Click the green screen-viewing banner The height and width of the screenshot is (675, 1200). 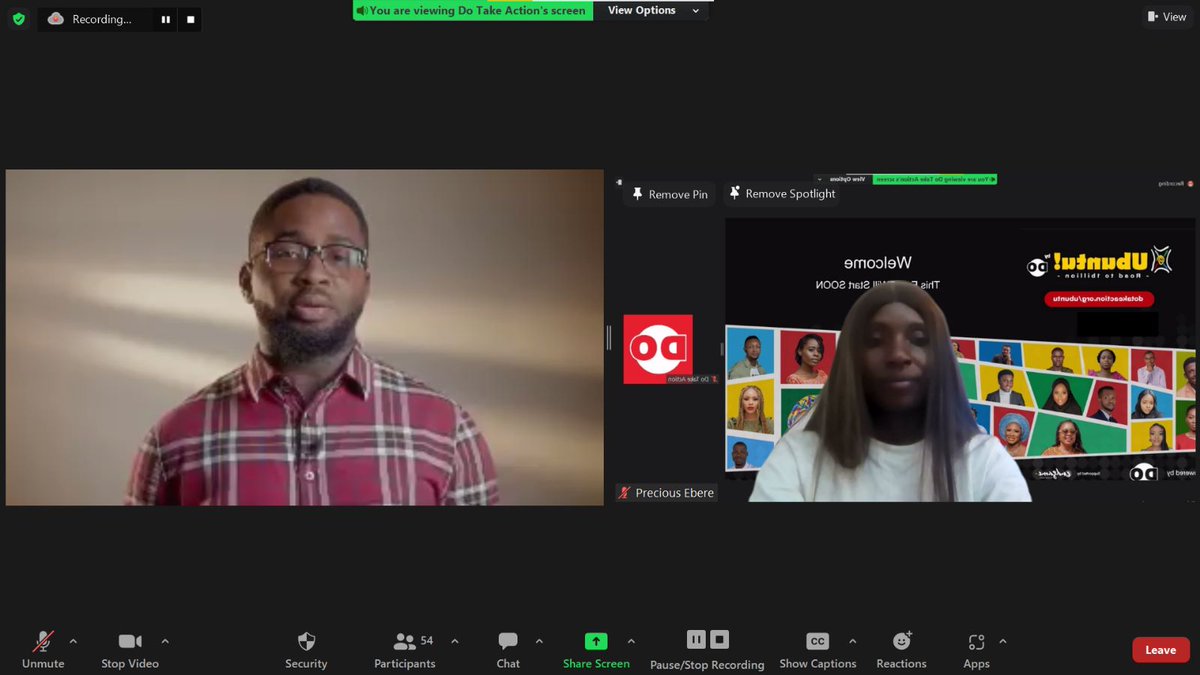tap(473, 10)
